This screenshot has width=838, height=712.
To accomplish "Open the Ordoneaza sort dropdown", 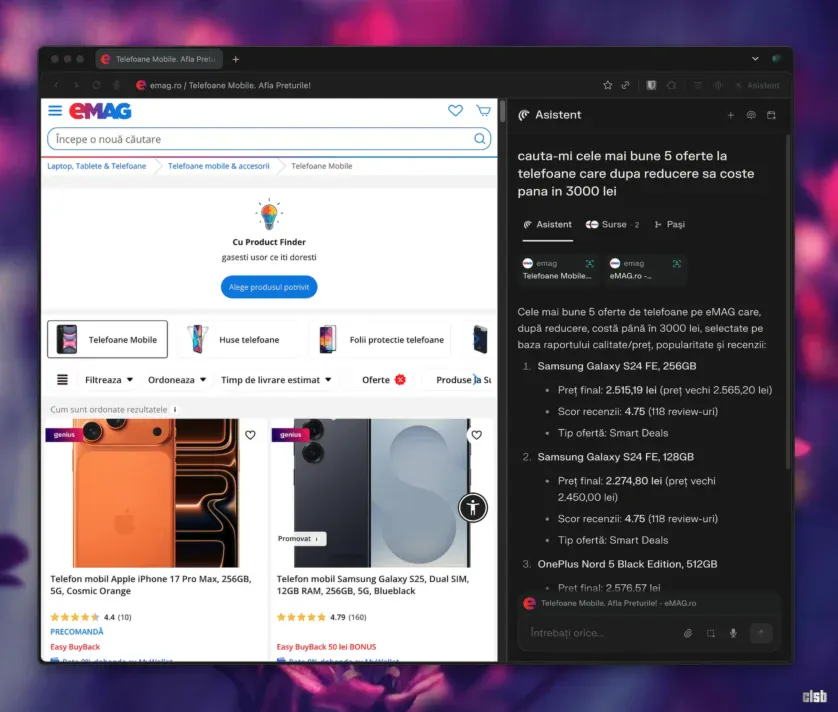I will 177,380.
